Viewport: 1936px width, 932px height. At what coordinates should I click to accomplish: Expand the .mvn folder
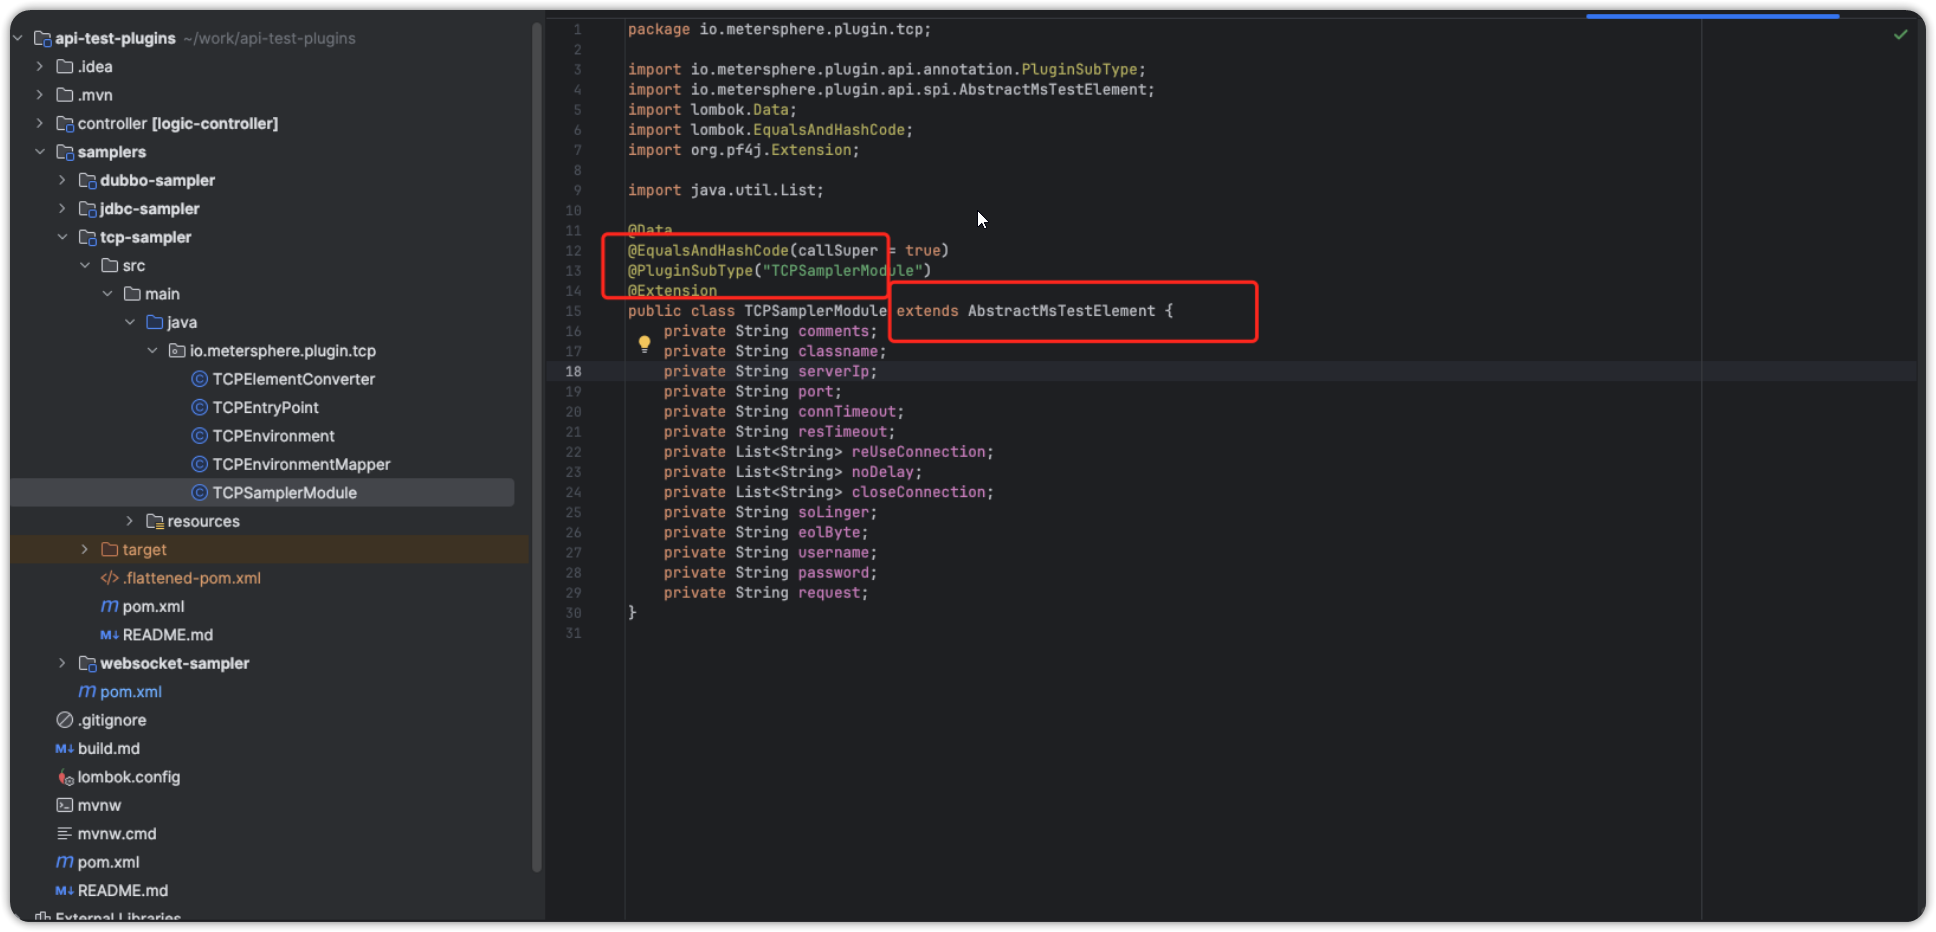point(40,95)
